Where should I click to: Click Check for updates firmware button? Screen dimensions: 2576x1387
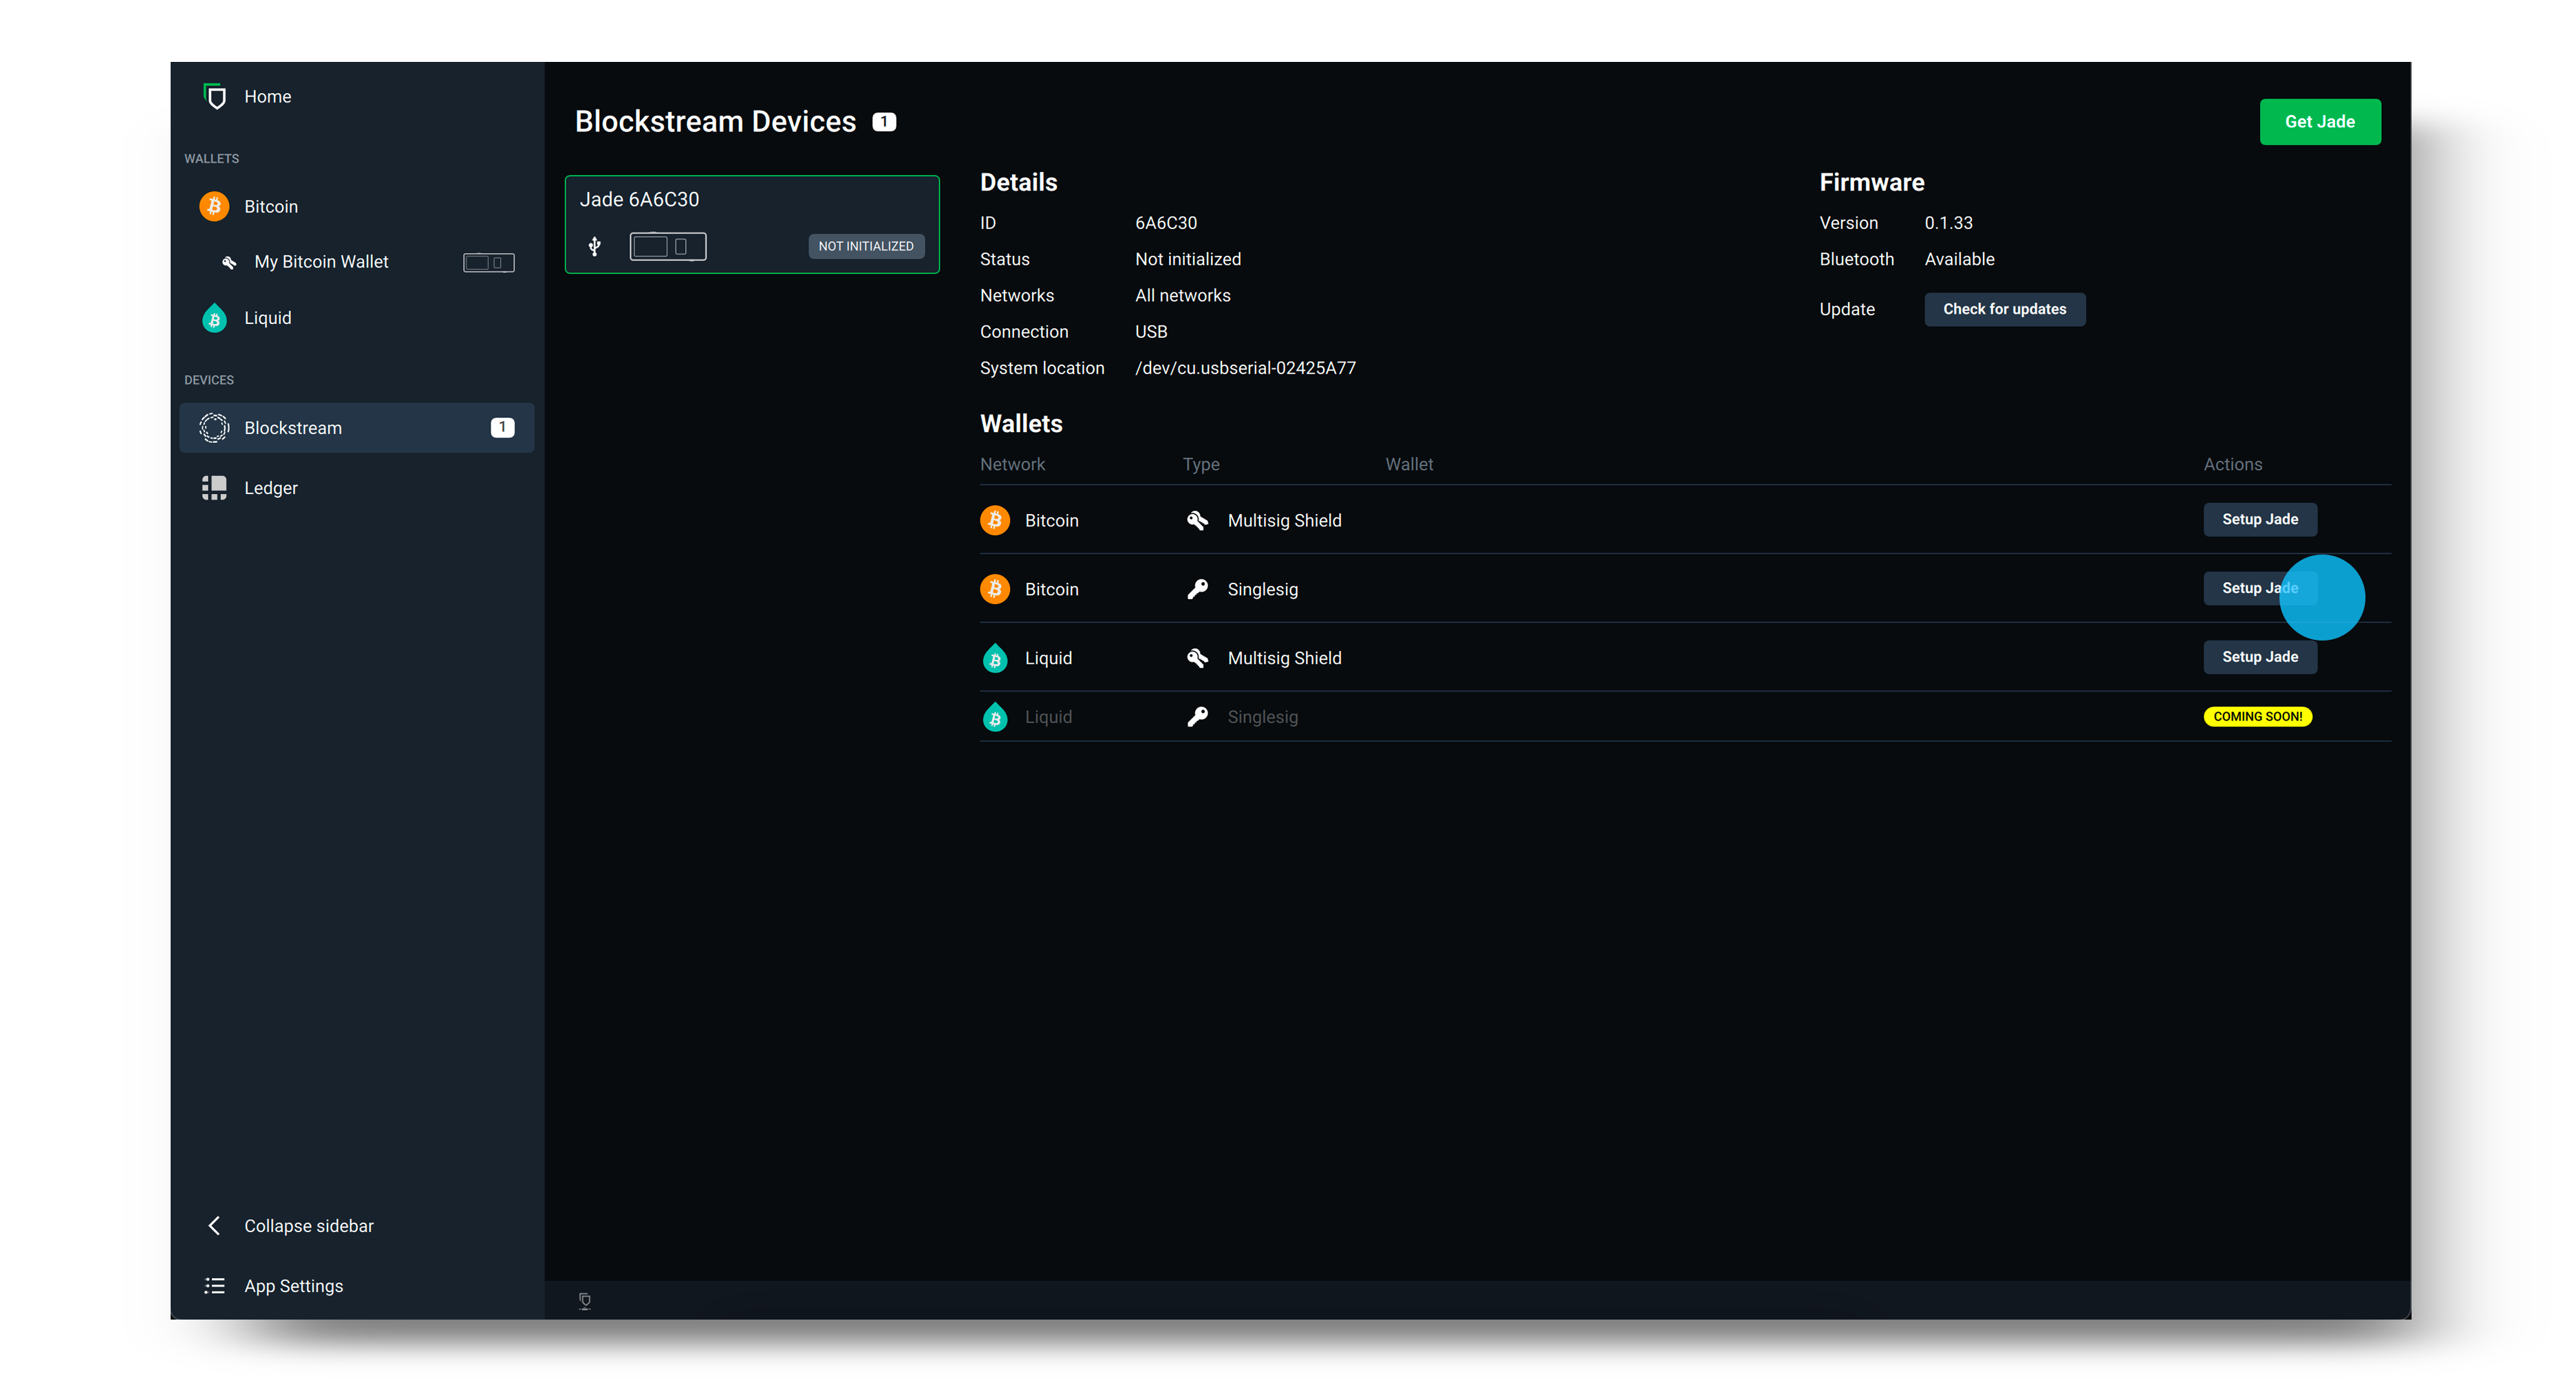coord(2004,309)
